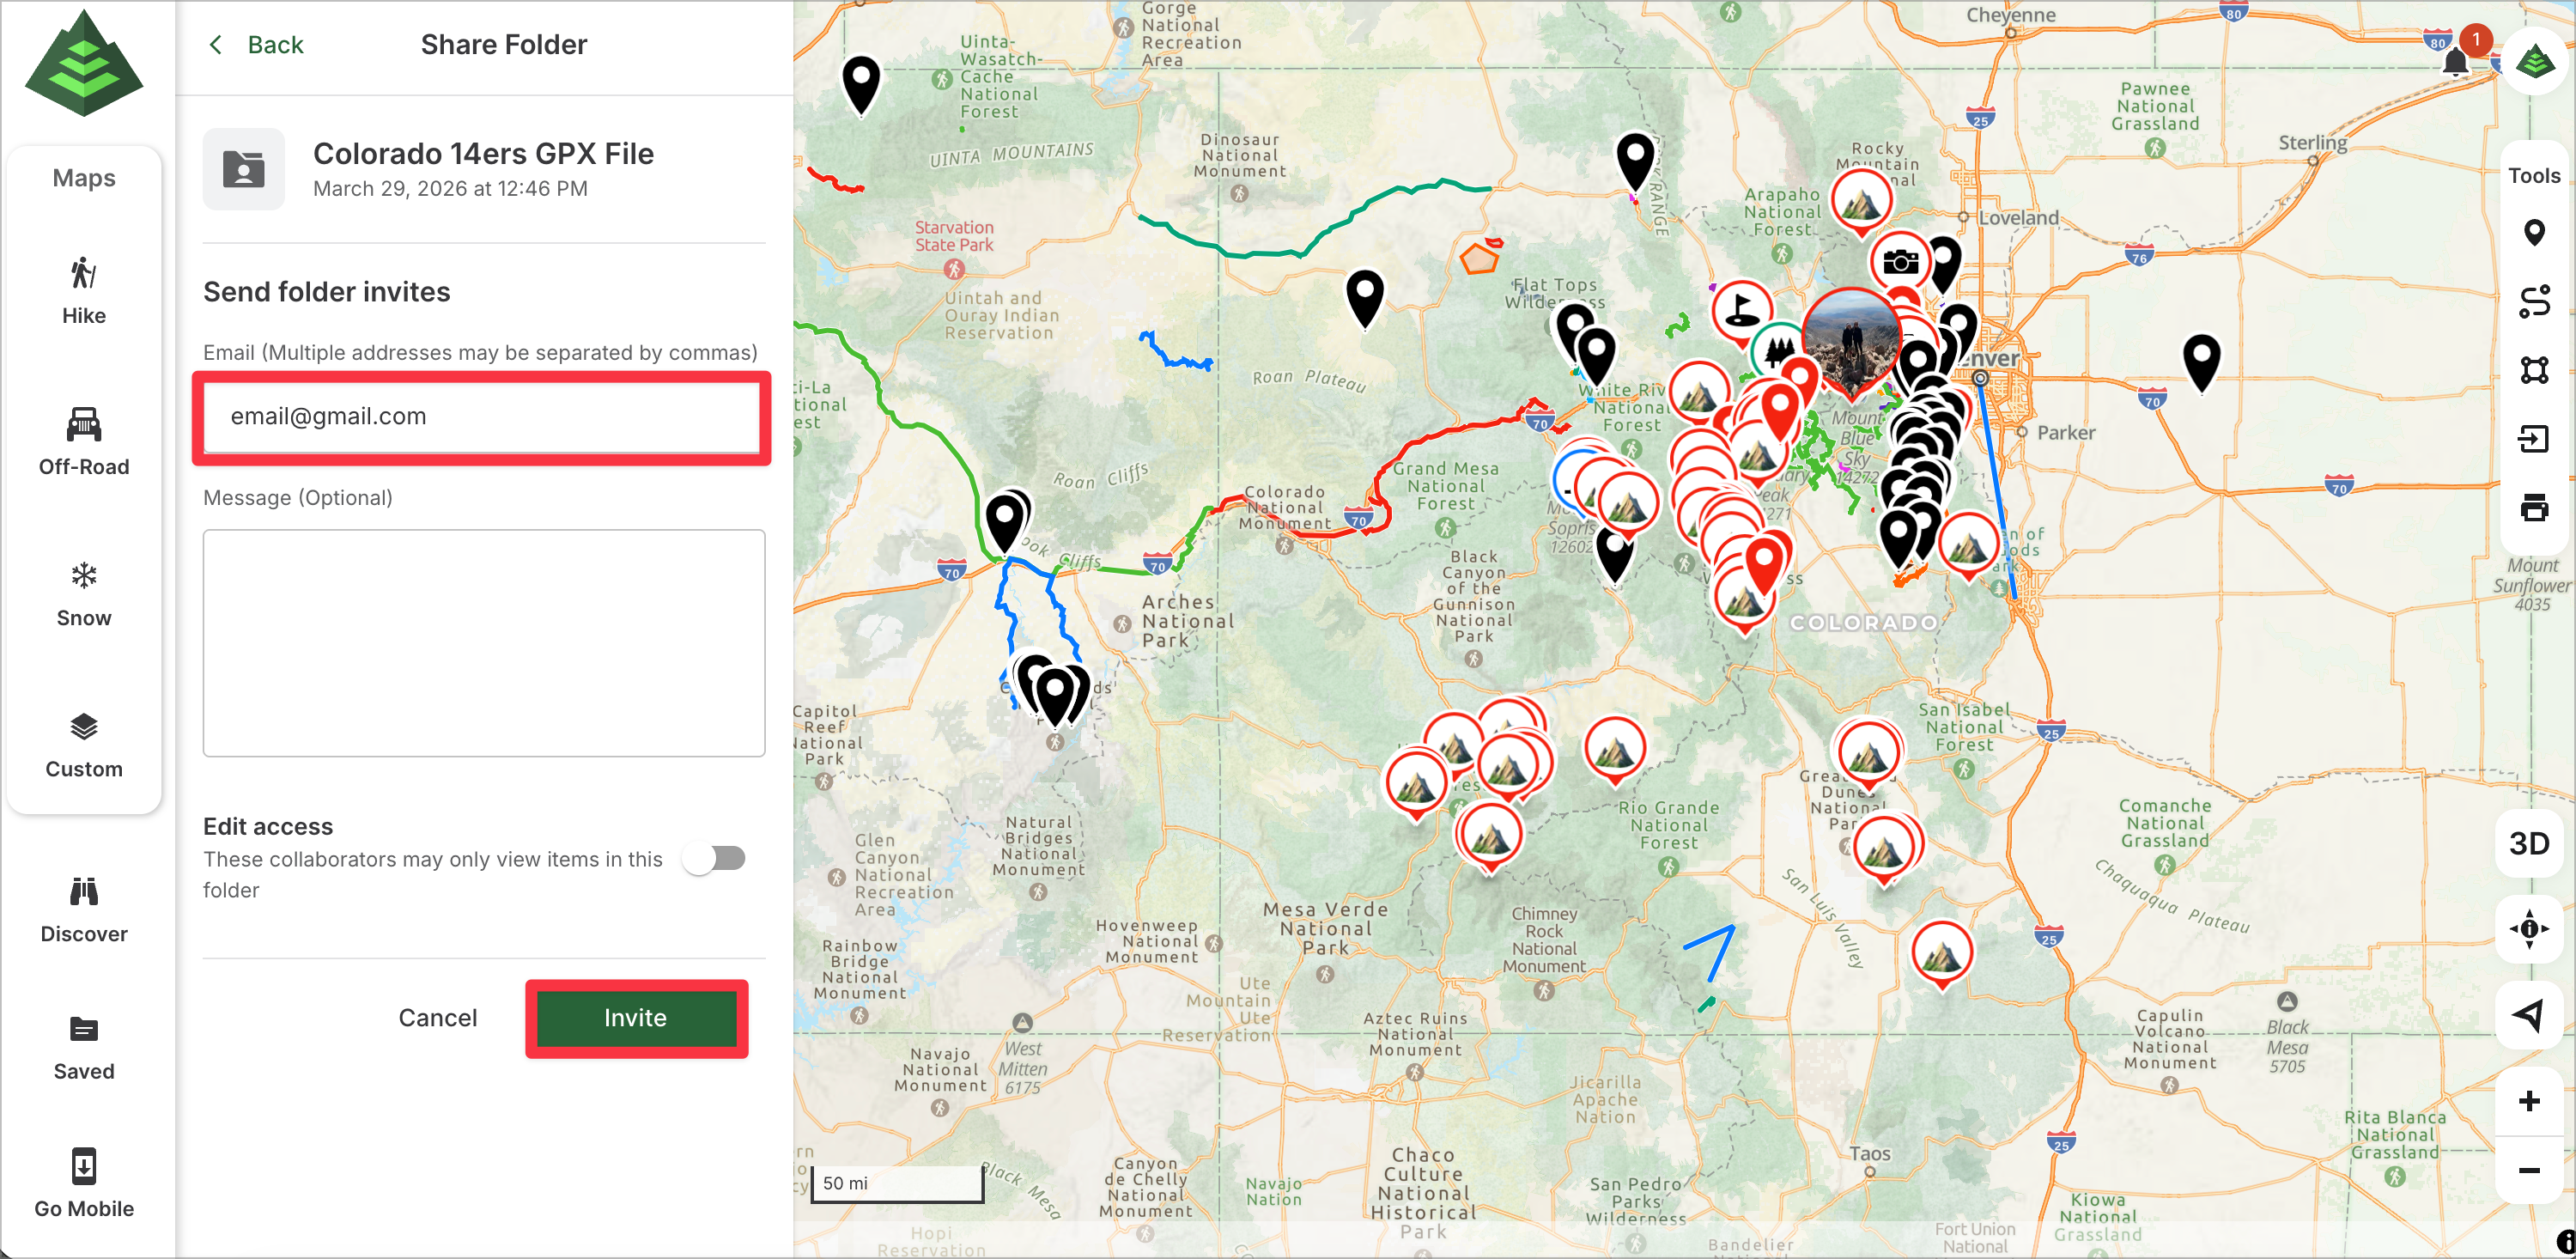Click the import file icon
The image size is (2576, 1259).
click(2533, 439)
